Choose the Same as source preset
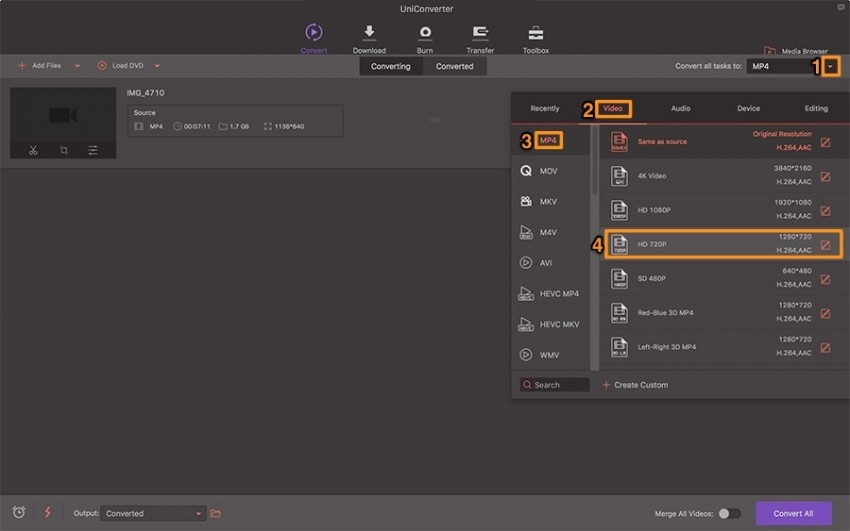Screen dimensions: 850x531 click(x=724, y=141)
